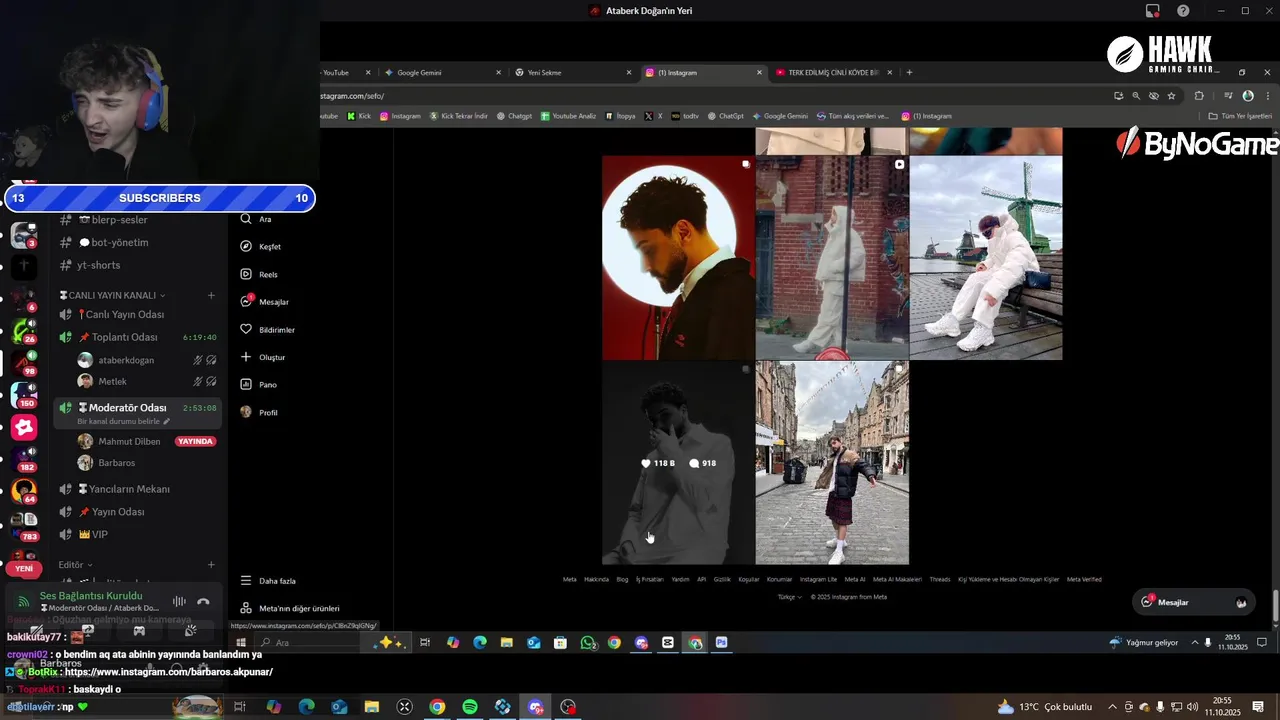Collapse the CANLI YAYIN KANALI category
The image size is (1280, 720).
[112, 295]
